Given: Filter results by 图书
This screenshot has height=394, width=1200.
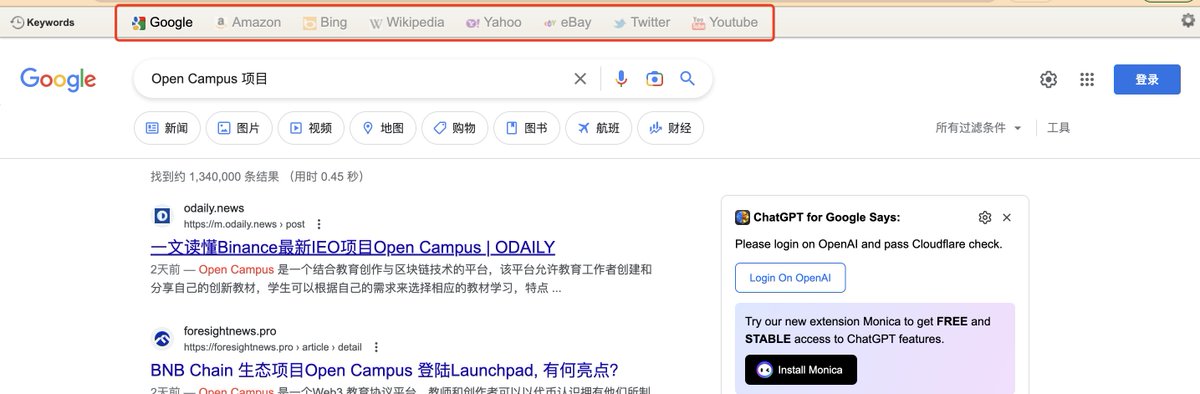Looking at the screenshot, I should pos(527,128).
